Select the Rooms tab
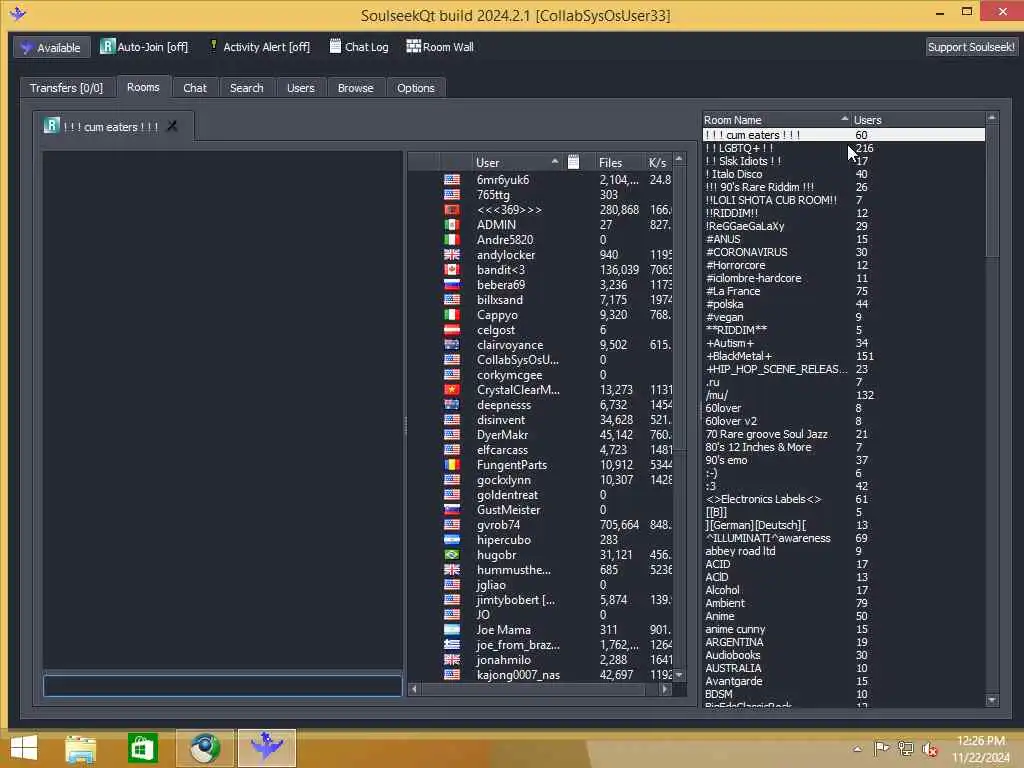The height and width of the screenshot is (768, 1024). tap(143, 87)
